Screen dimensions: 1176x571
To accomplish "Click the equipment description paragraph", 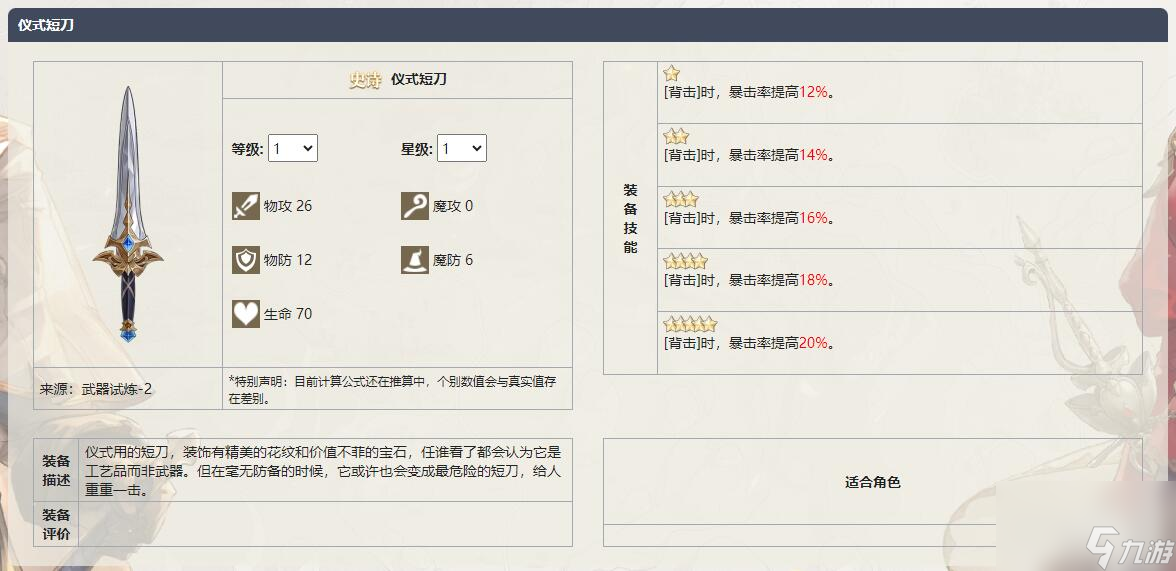I will click(323, 471).
